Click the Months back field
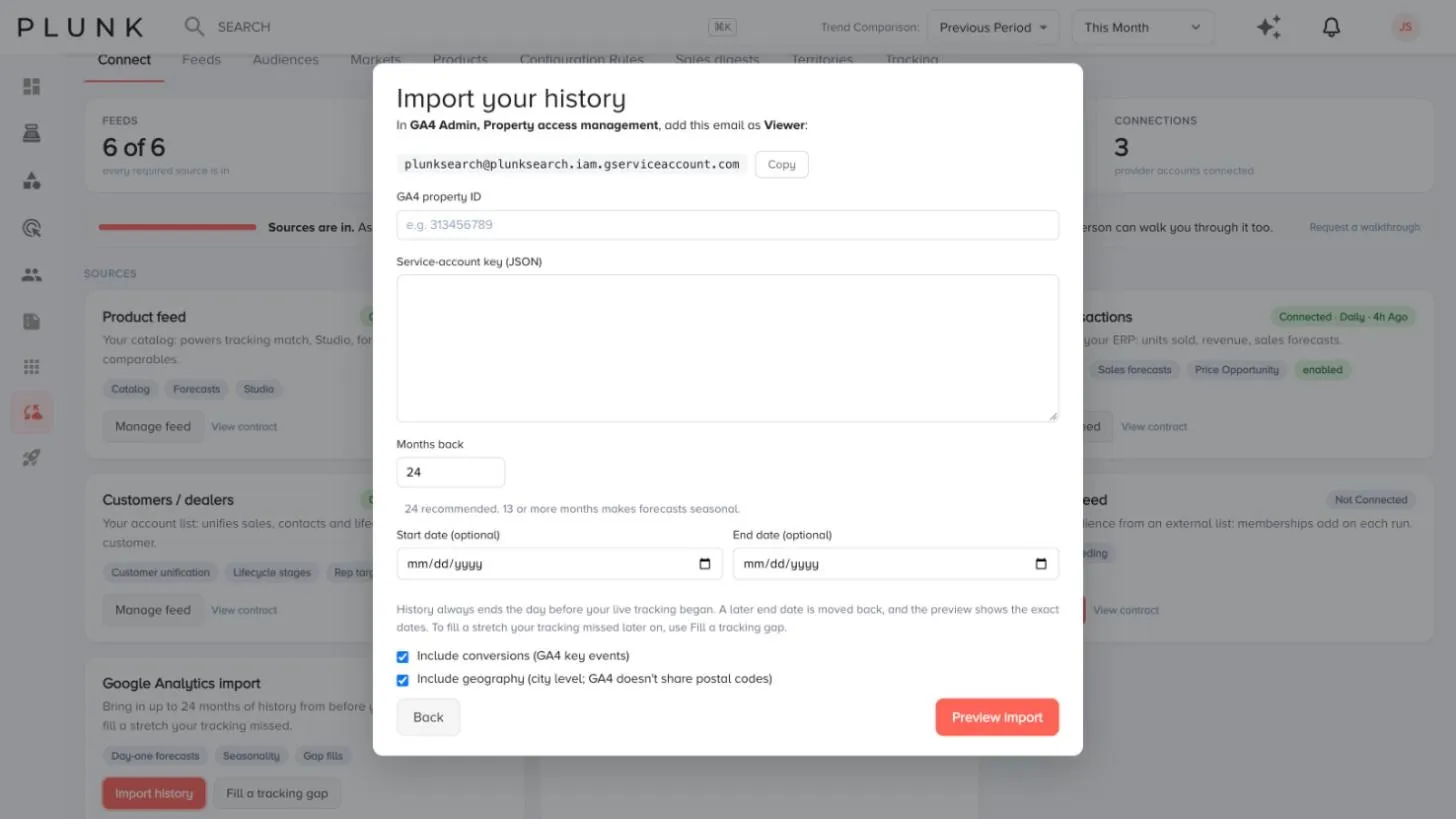This screenshot has width=1456, height=819. (x=451, y=472)
